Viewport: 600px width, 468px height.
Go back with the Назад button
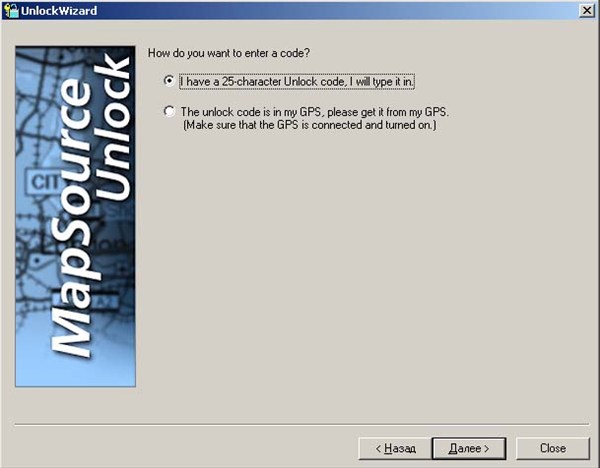pos(395,448)
